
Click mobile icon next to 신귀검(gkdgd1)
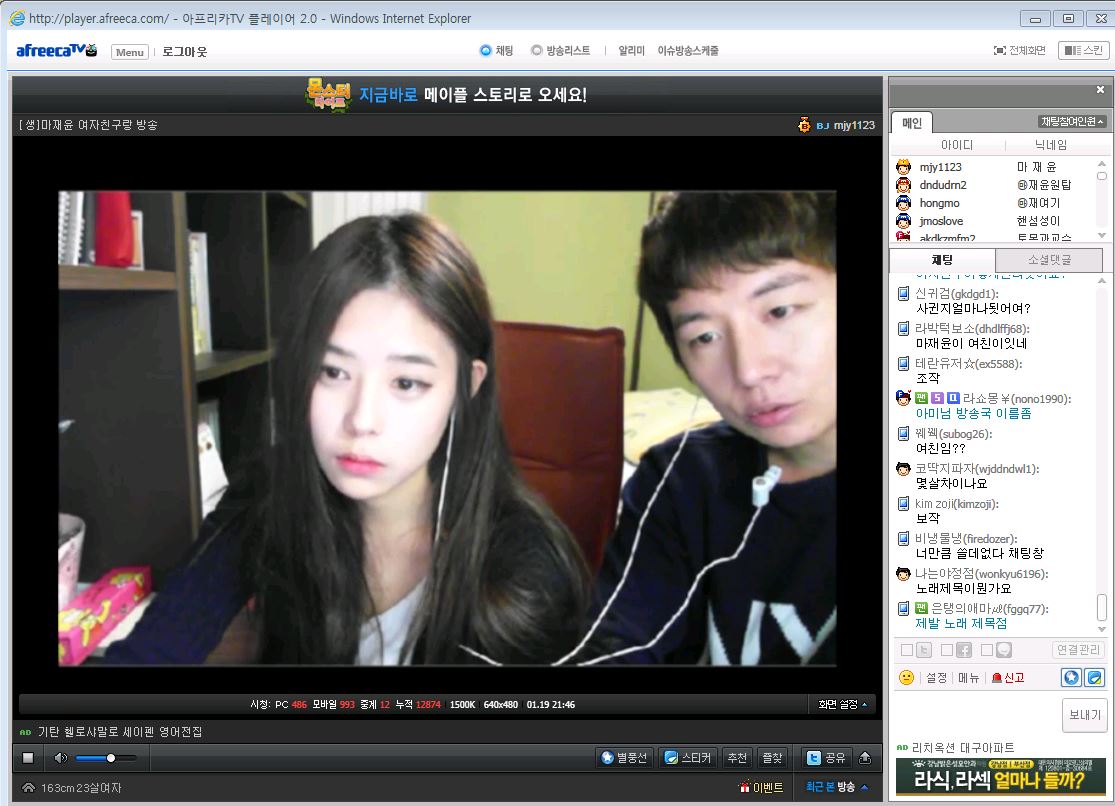pos(903,294)
